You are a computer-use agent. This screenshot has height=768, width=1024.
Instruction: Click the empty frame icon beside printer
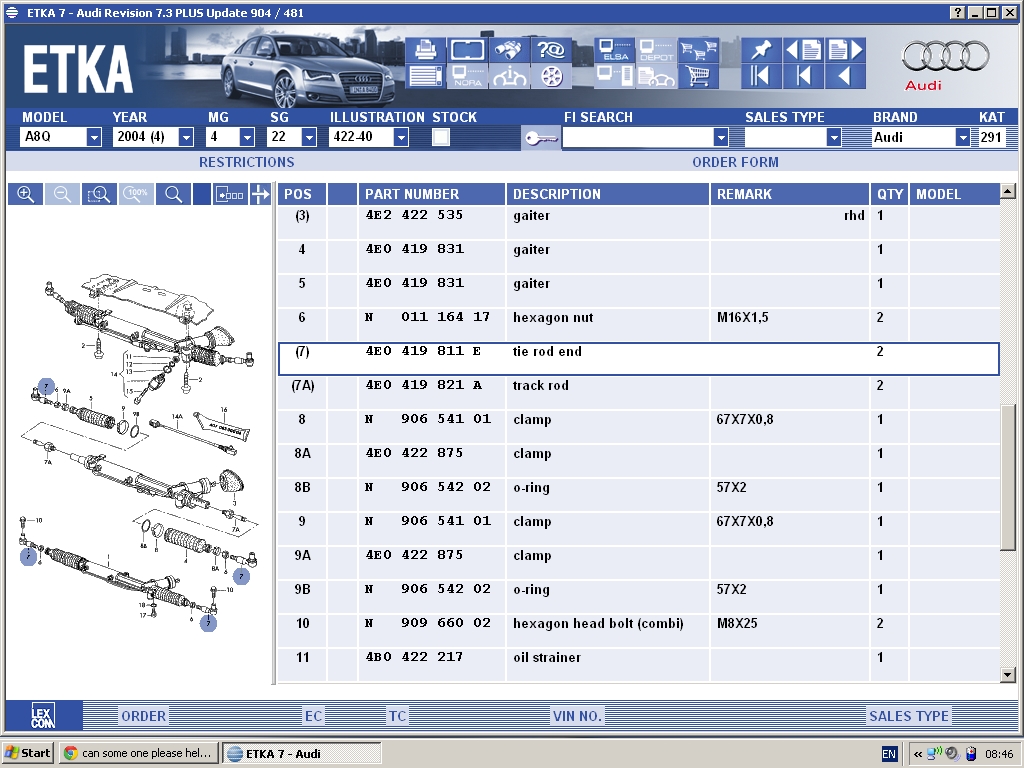pyautogui.click(x=468, y=50)
